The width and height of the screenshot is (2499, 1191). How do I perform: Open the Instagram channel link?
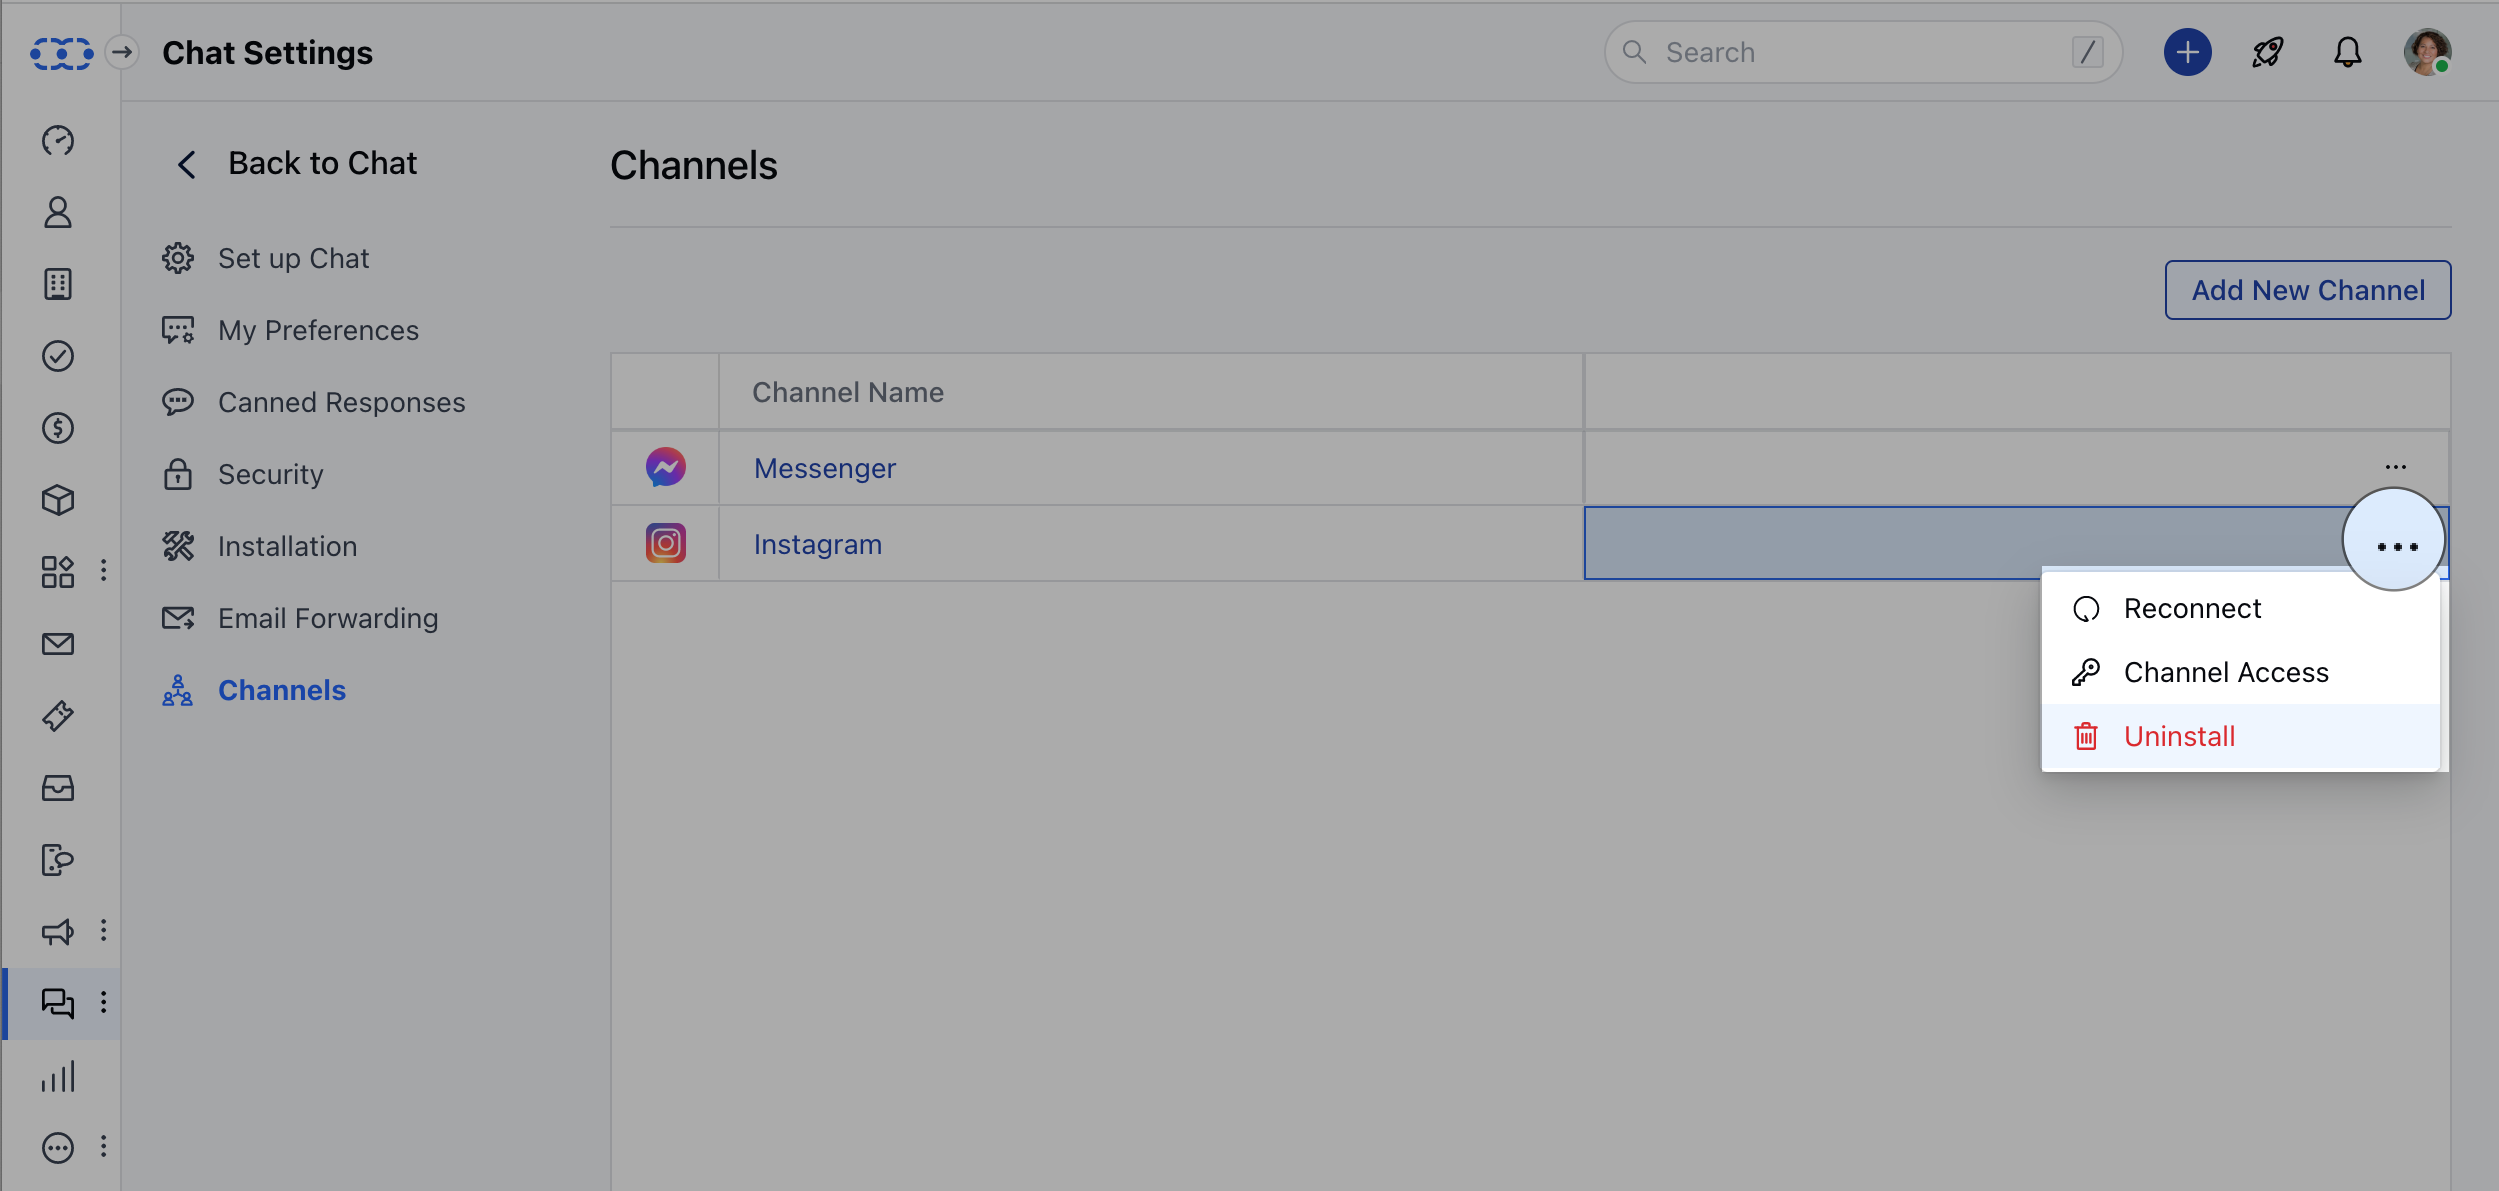pos(817,544)
